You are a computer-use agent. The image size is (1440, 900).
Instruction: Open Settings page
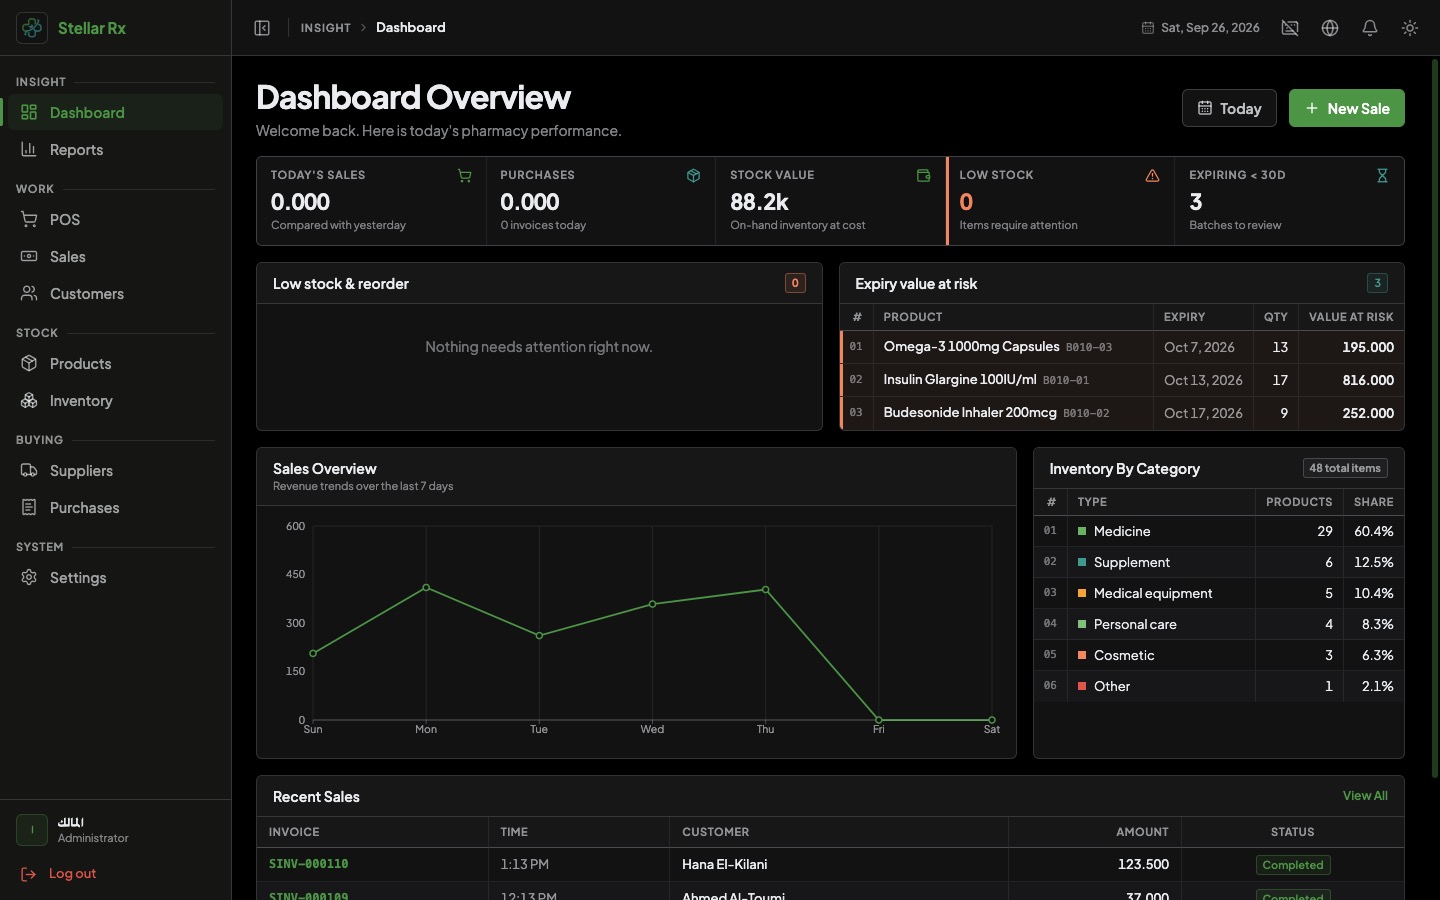click(115, 578)
